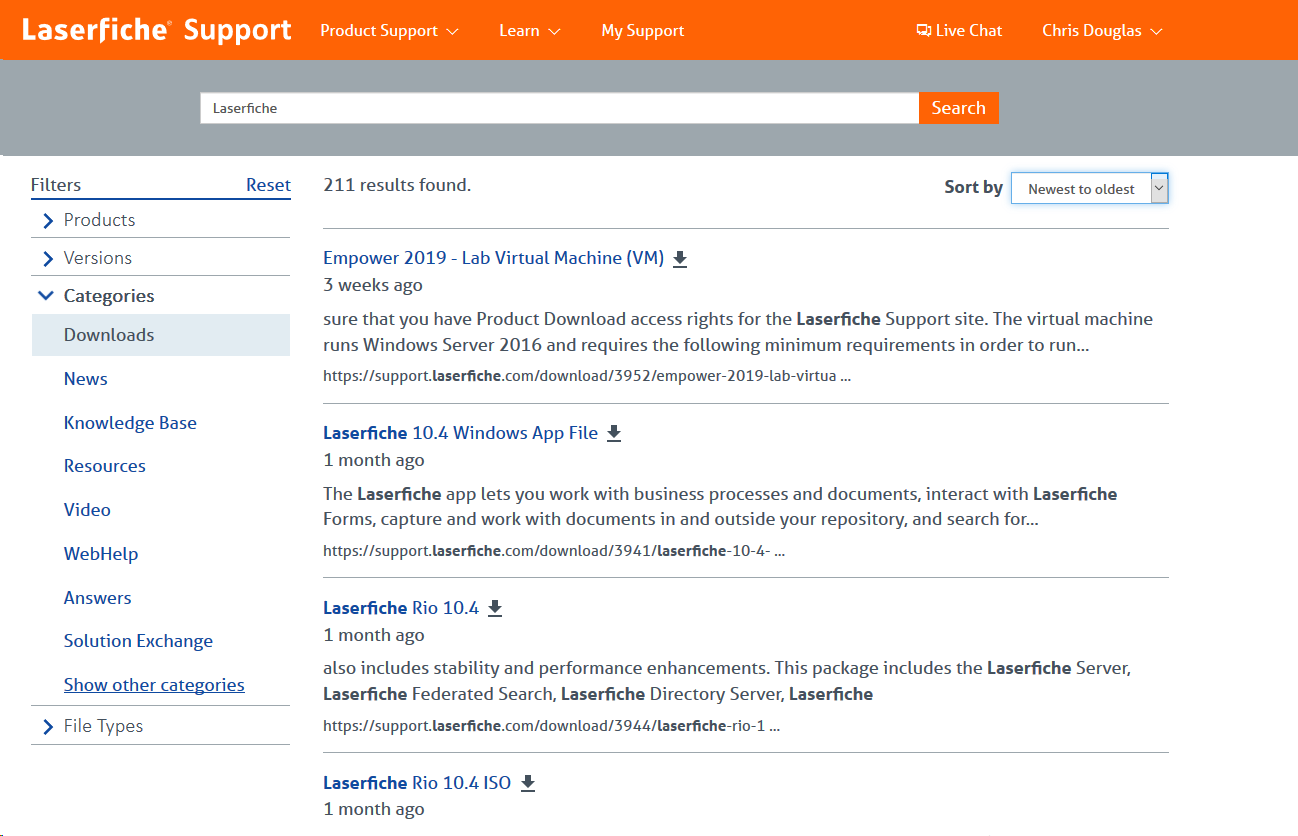Select the WebHelp category filter
Image resolution: width=1298 pixels, height=836 pixels.
coord(101,554)
